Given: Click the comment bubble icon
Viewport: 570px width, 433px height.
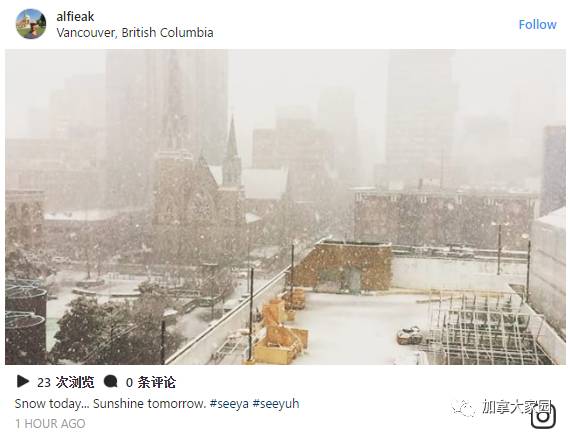Looking at the screenshot, I should pyautogui.click(x=110, y=381).
